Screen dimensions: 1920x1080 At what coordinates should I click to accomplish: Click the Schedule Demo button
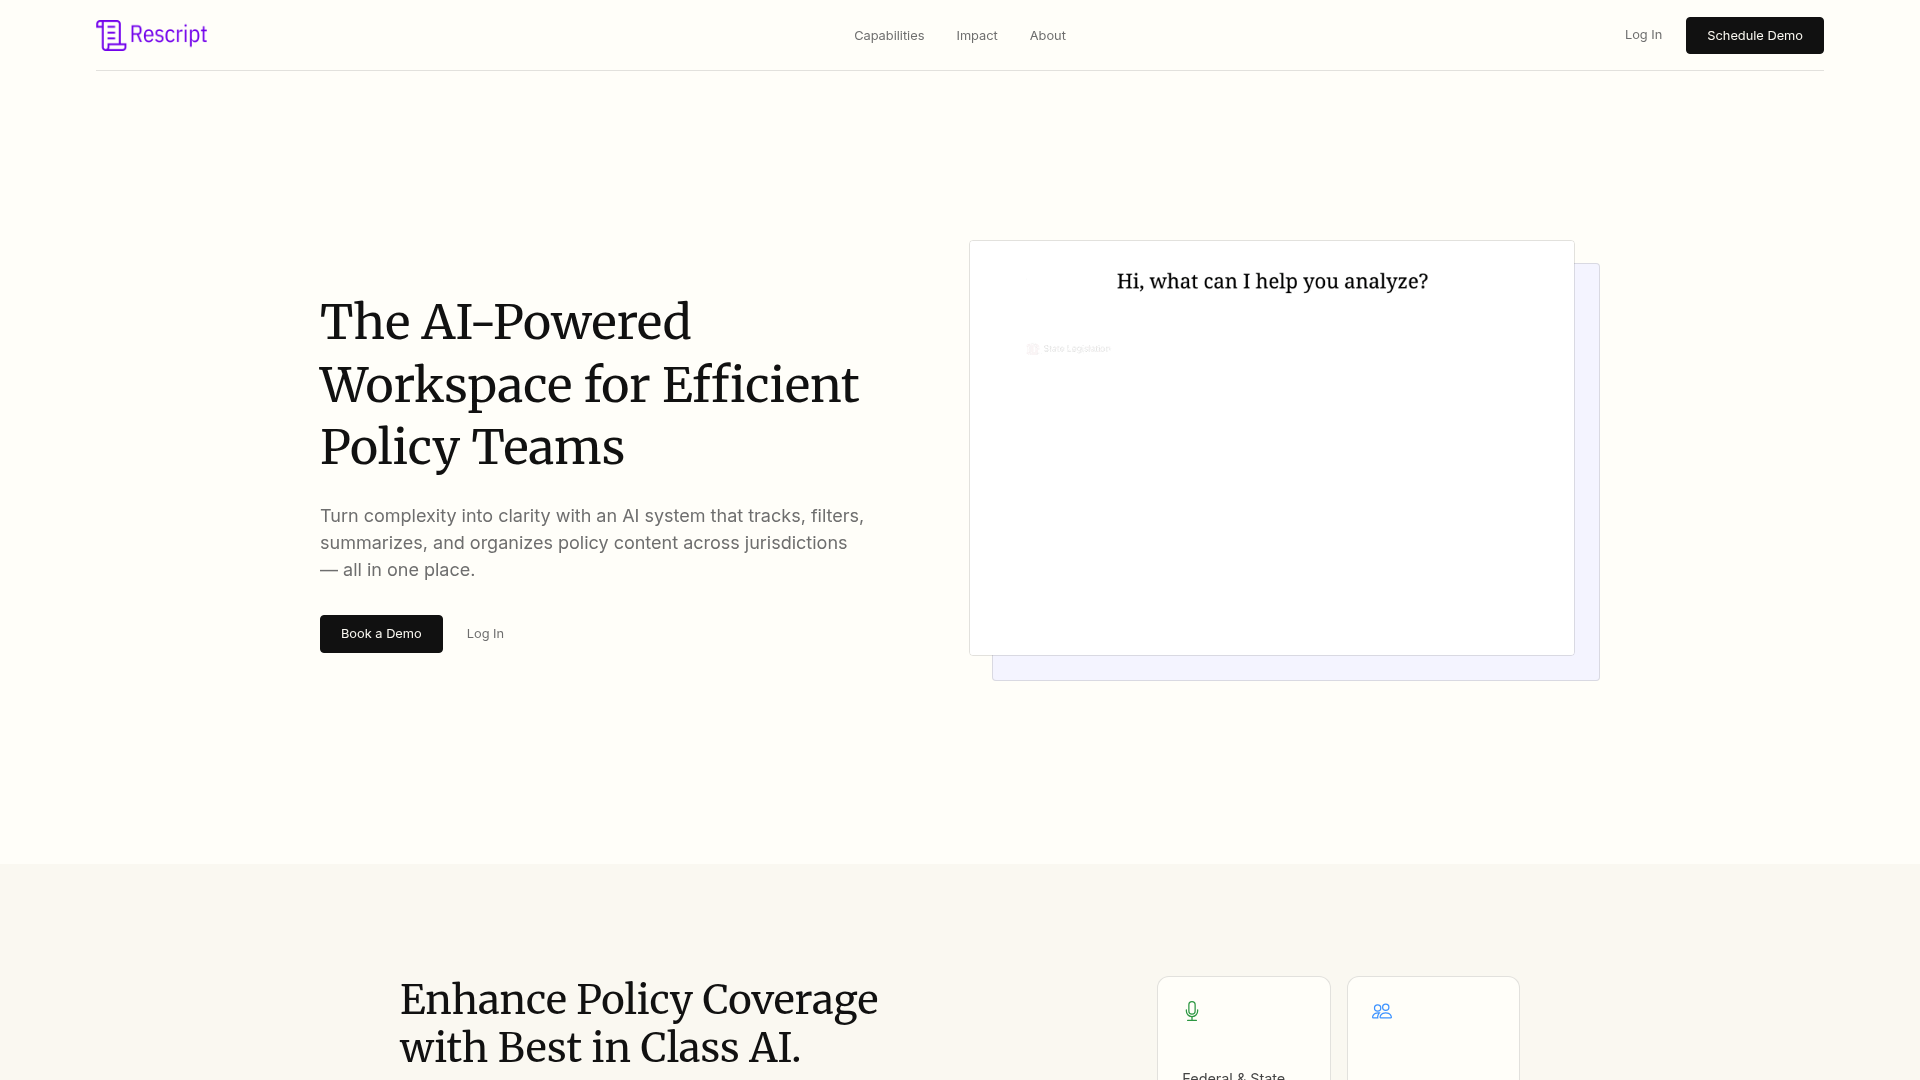[1755, 36]
